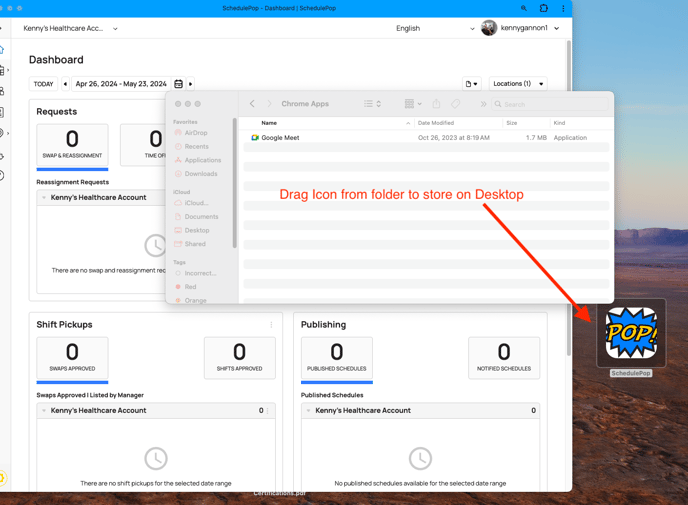Open browser three-dot menu in title bar
This screenshot has height=505, width=688.
click(x=563, y=8)
